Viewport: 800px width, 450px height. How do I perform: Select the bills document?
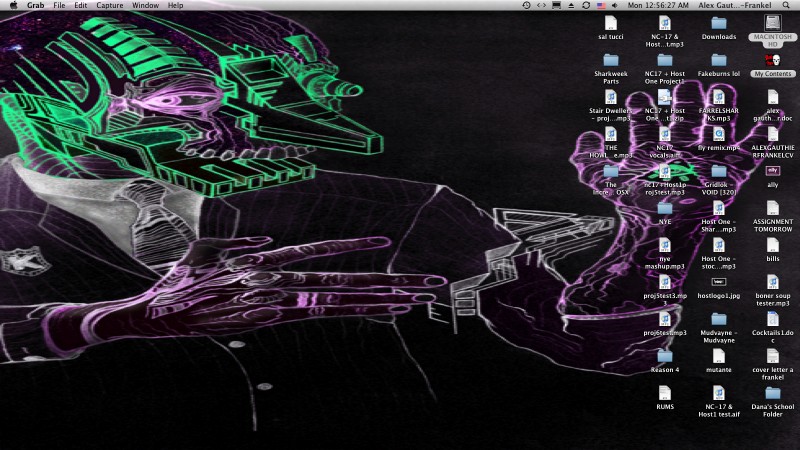tap(773, 245)
